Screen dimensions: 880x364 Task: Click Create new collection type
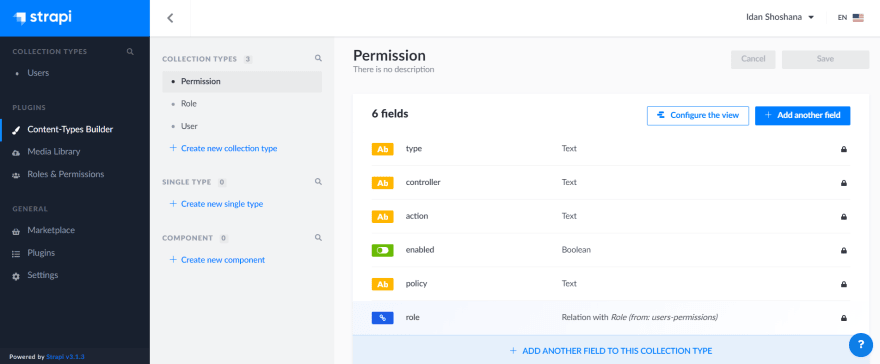223,149
